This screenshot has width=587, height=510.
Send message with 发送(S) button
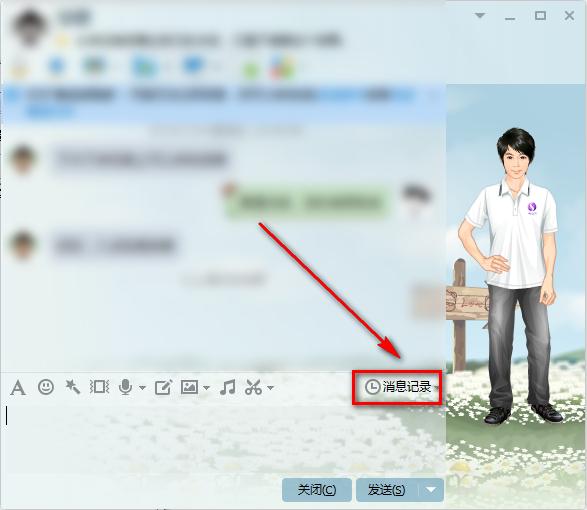coord(387,490)
